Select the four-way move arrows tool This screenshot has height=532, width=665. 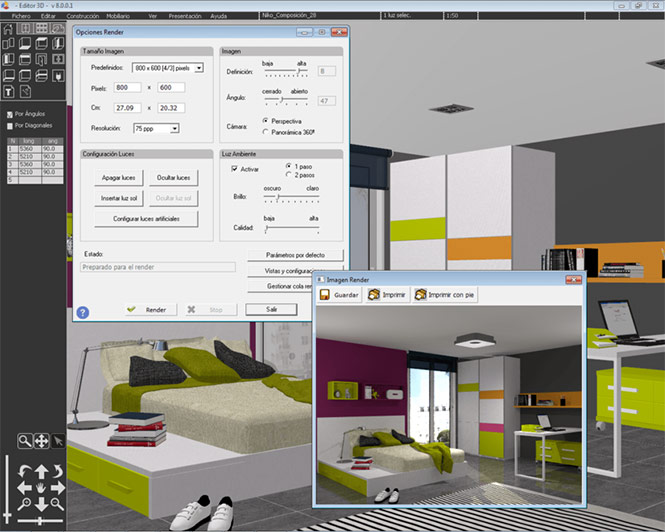coord(41,440)
